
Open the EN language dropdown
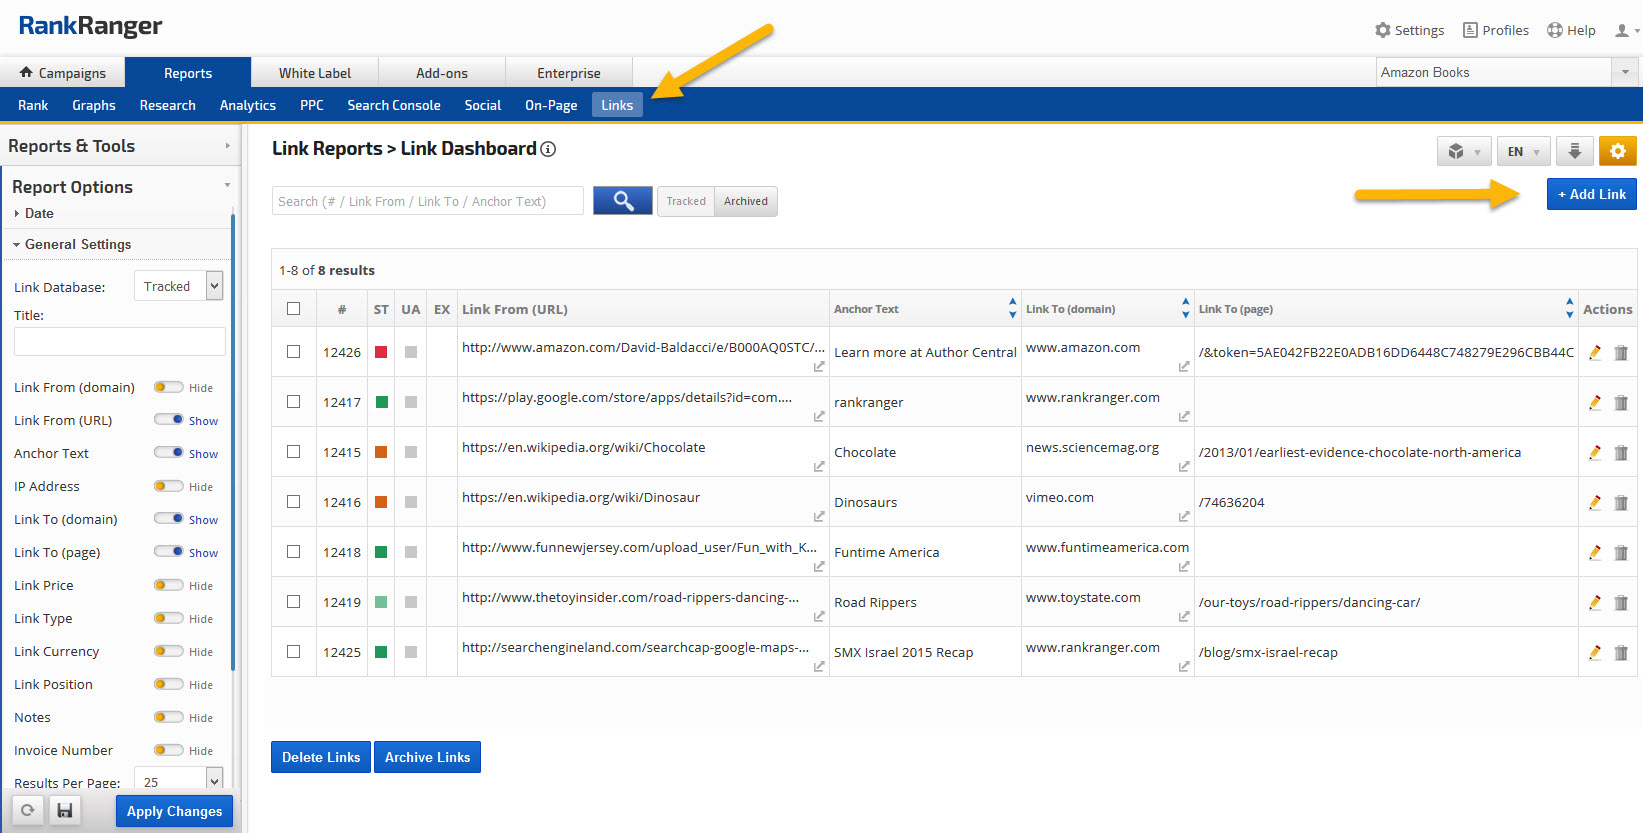1524,152
